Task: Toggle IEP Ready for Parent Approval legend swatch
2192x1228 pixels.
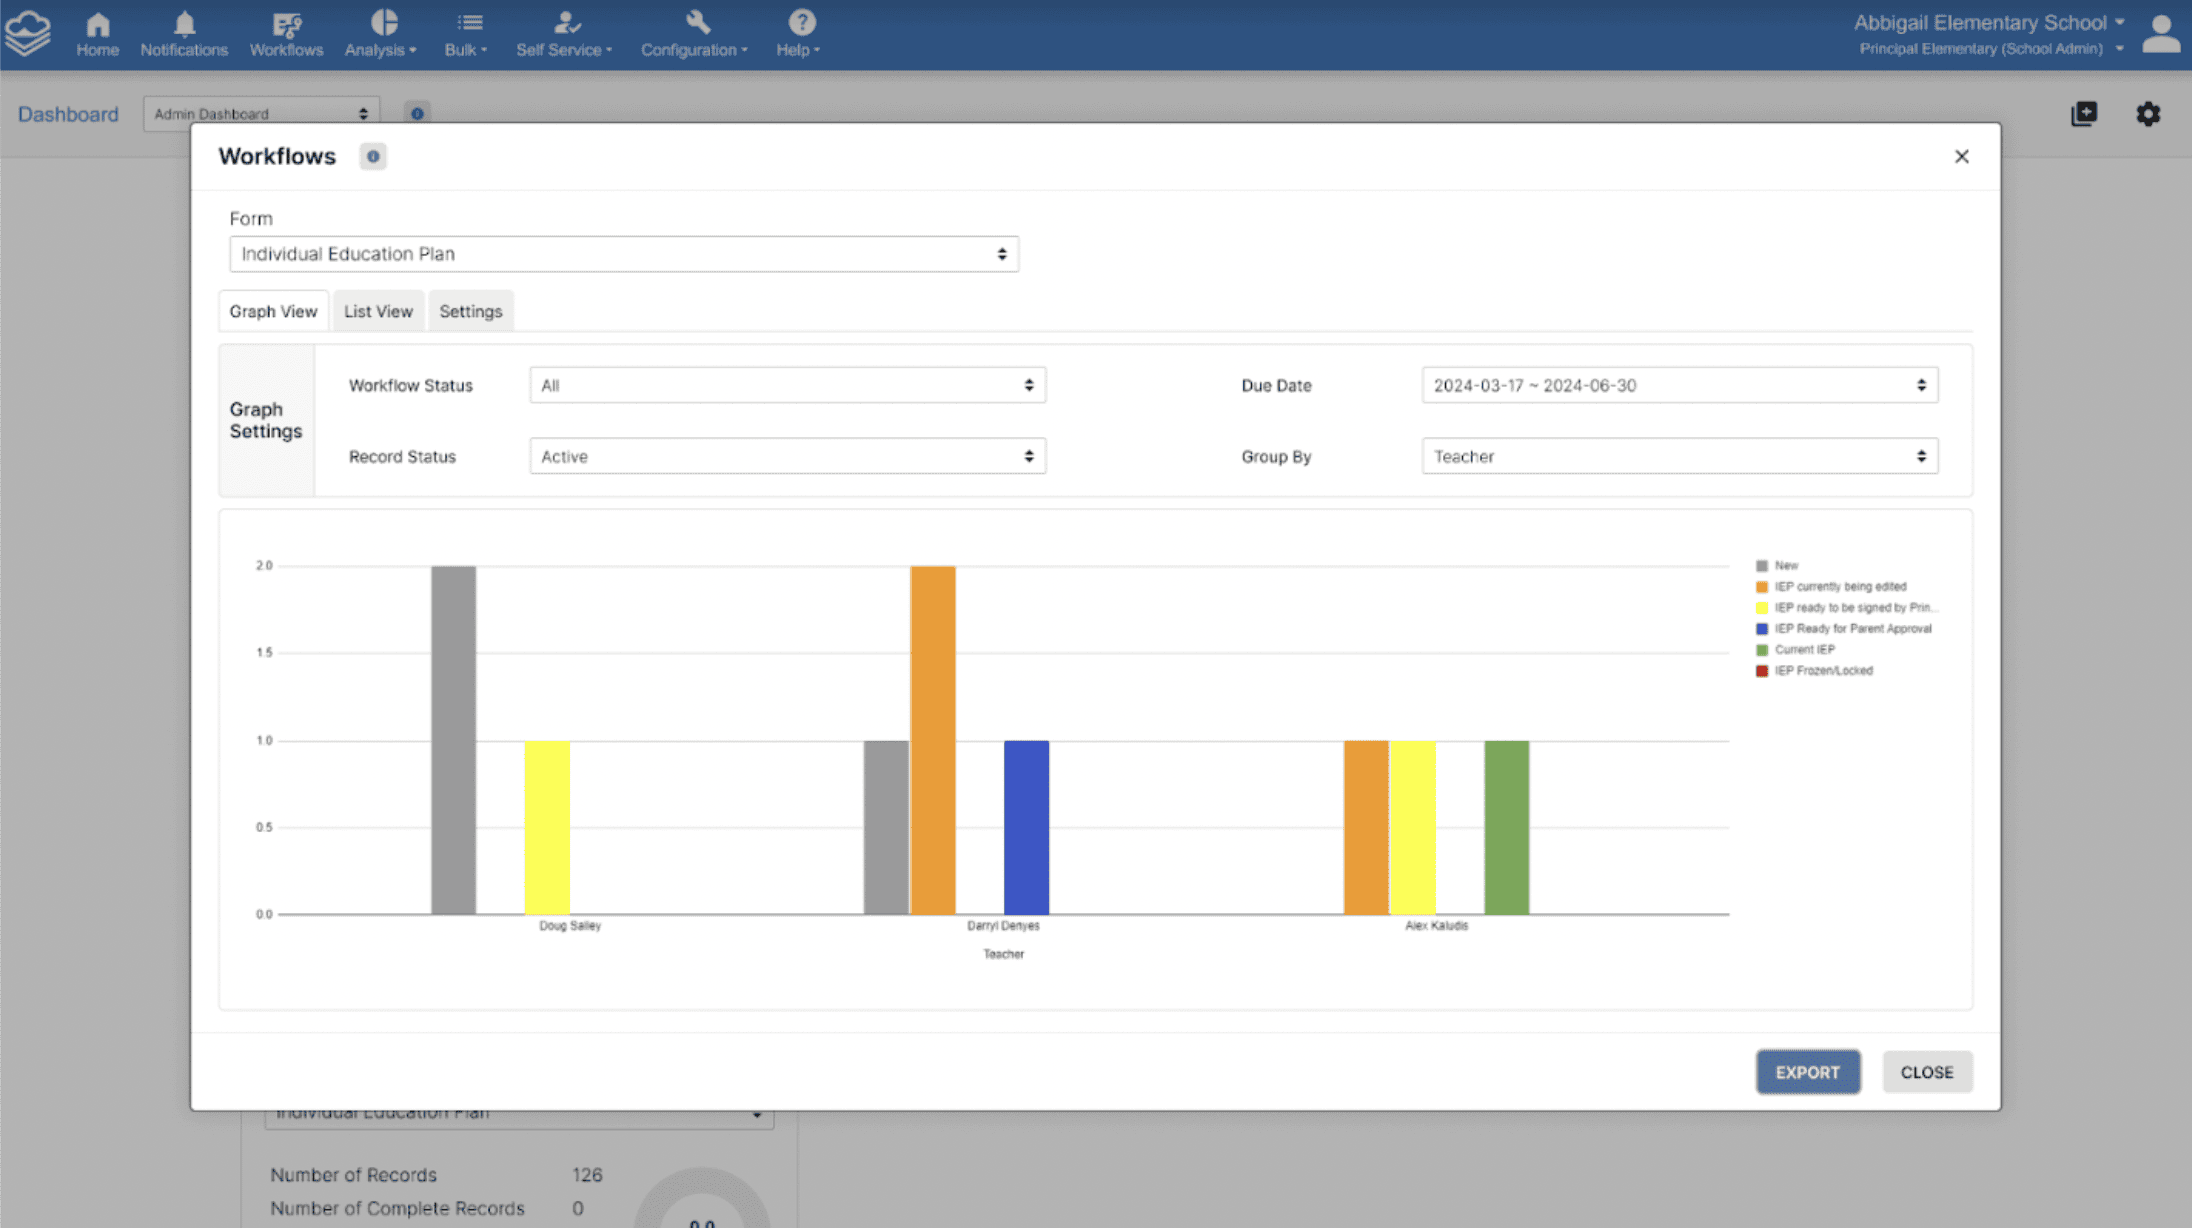Action: coord(1762,629)
